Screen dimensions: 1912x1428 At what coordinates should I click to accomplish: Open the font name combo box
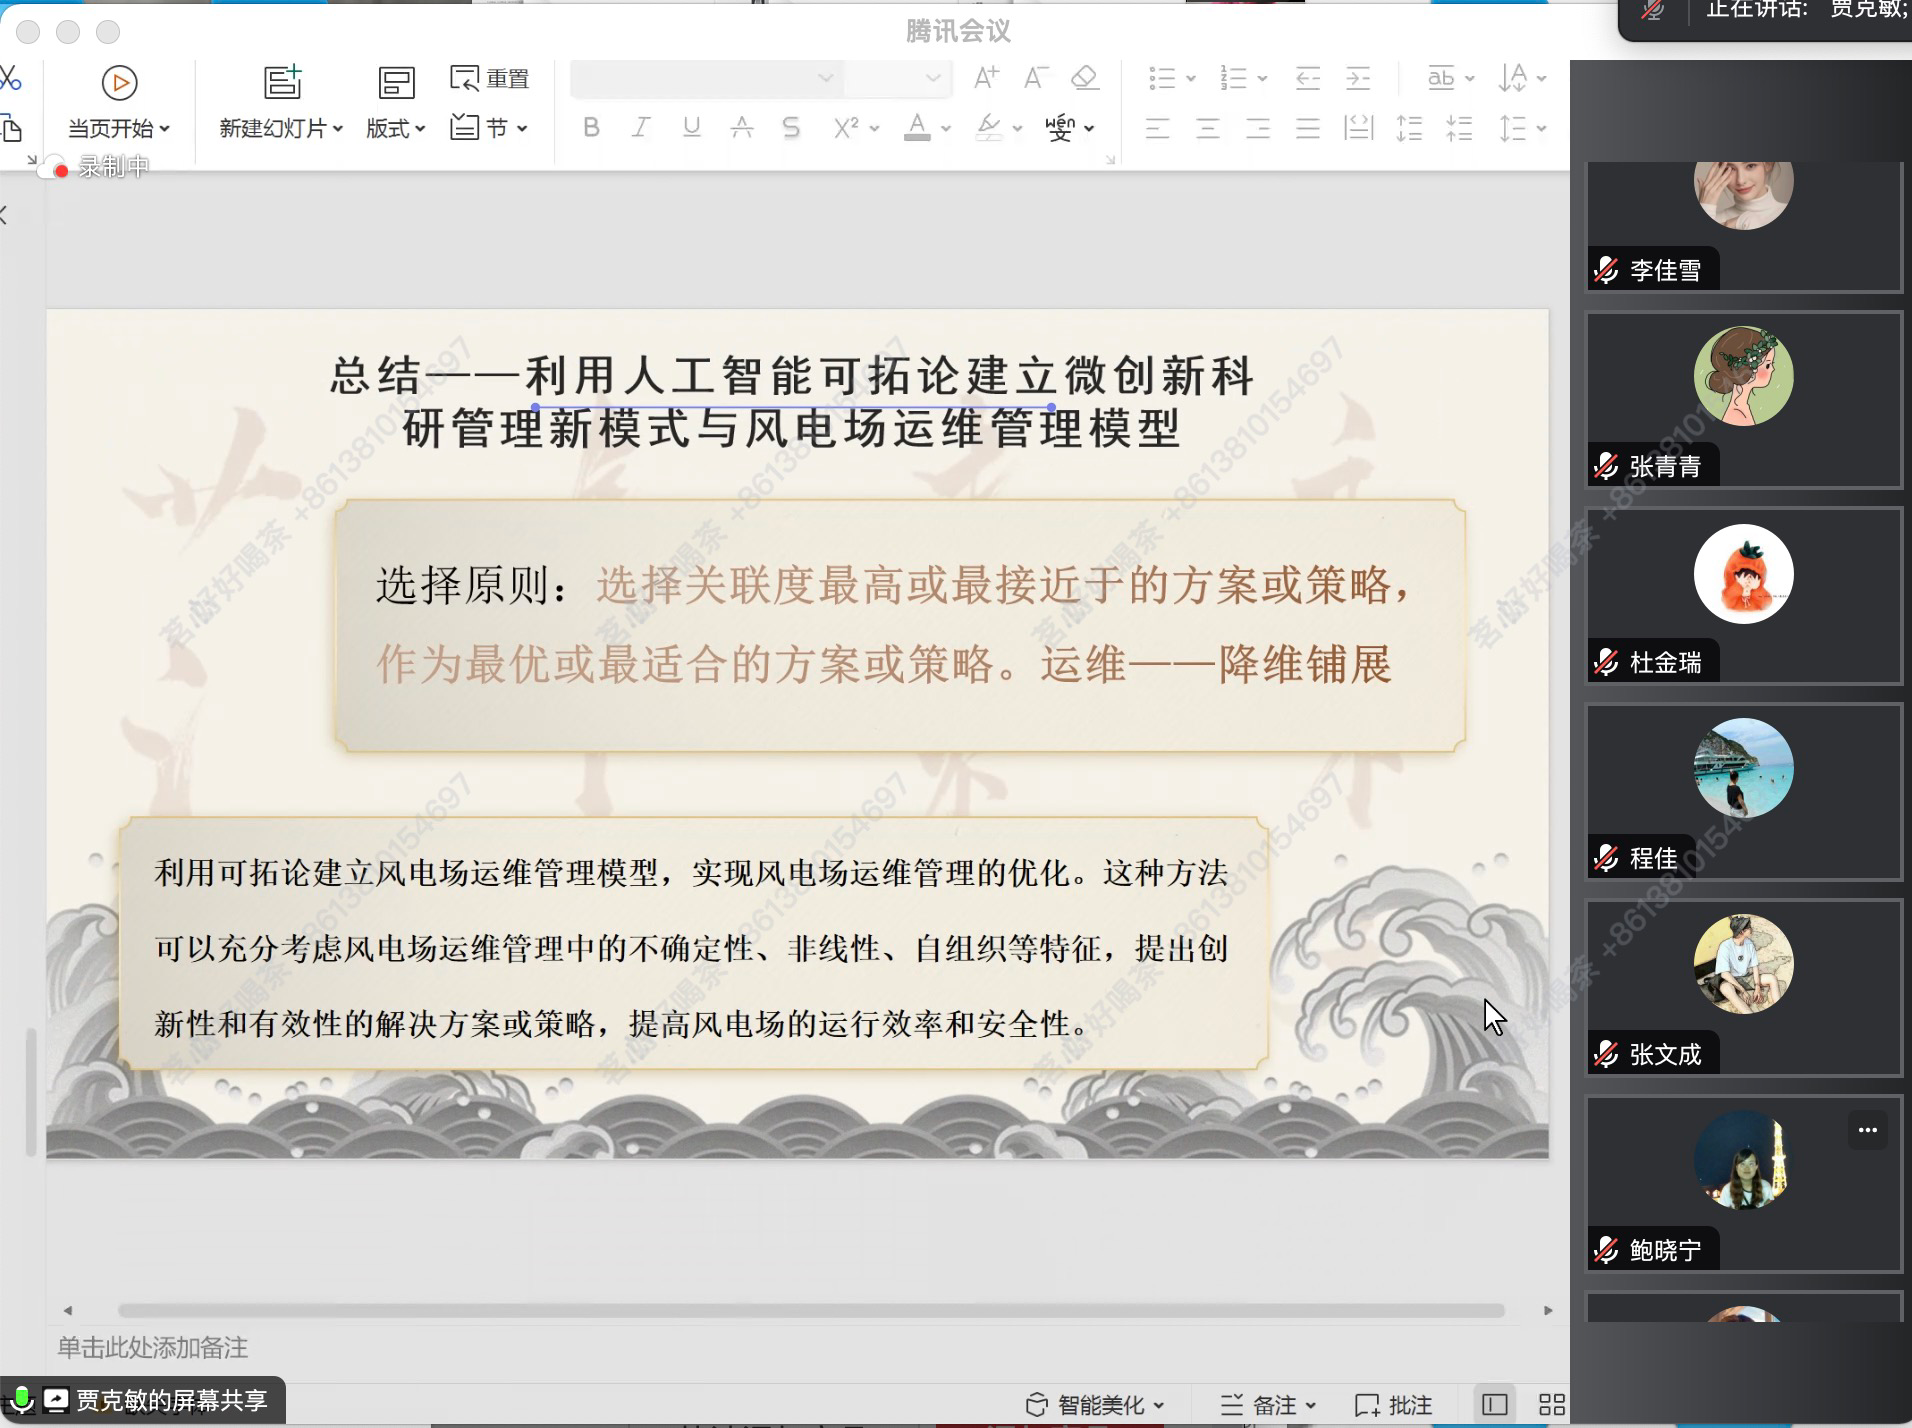coord(706,78)
